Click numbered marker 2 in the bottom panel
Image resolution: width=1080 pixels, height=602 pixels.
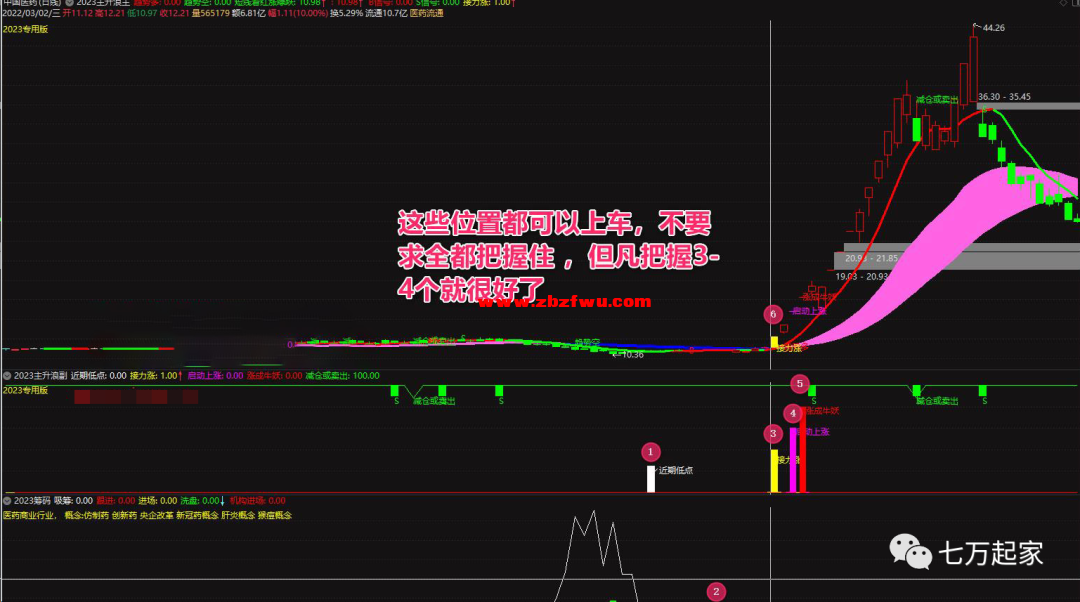(716, 592)
